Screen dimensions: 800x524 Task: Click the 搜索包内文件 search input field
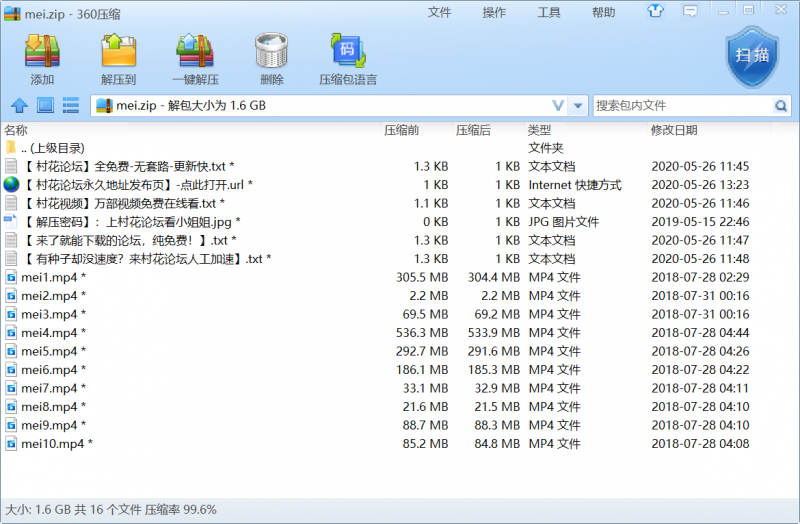click(682, 105)
